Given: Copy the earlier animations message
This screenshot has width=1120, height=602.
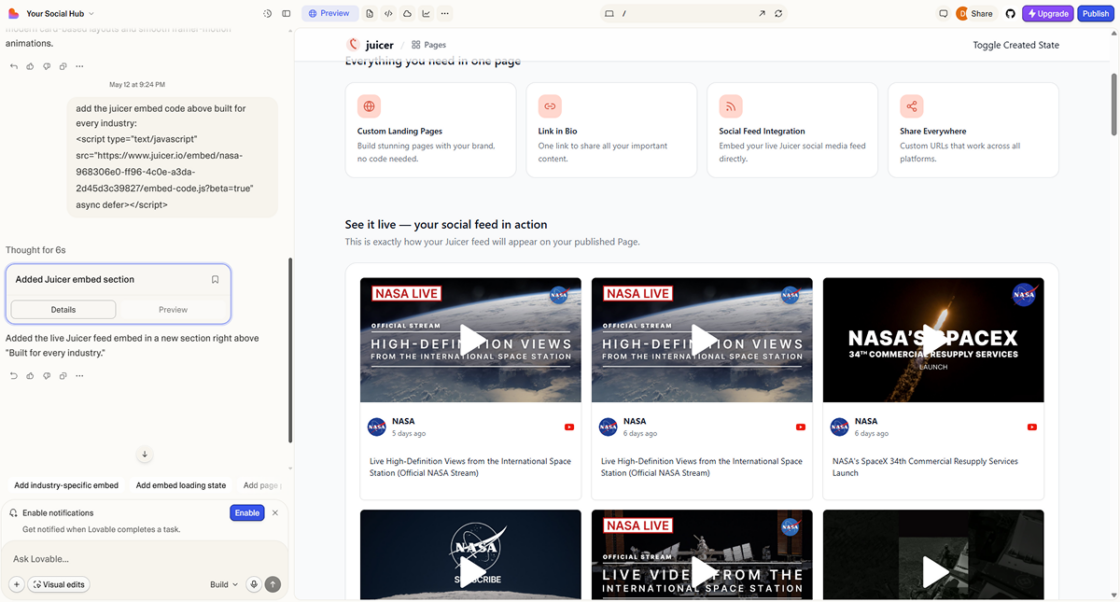Looking at the screenshot, I should coord(63,66).
